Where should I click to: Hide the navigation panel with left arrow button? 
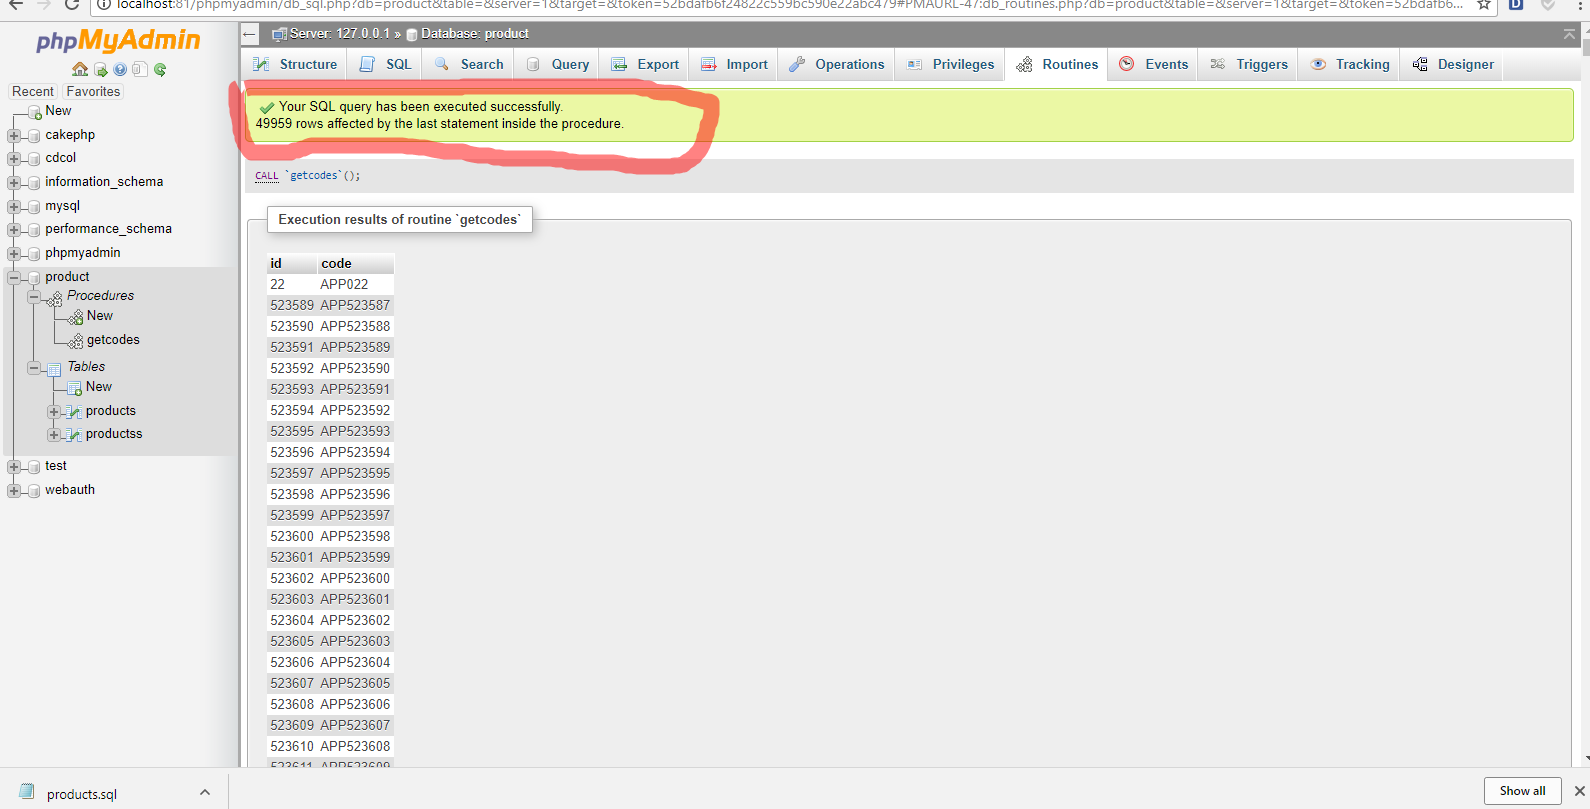[250, 34]
